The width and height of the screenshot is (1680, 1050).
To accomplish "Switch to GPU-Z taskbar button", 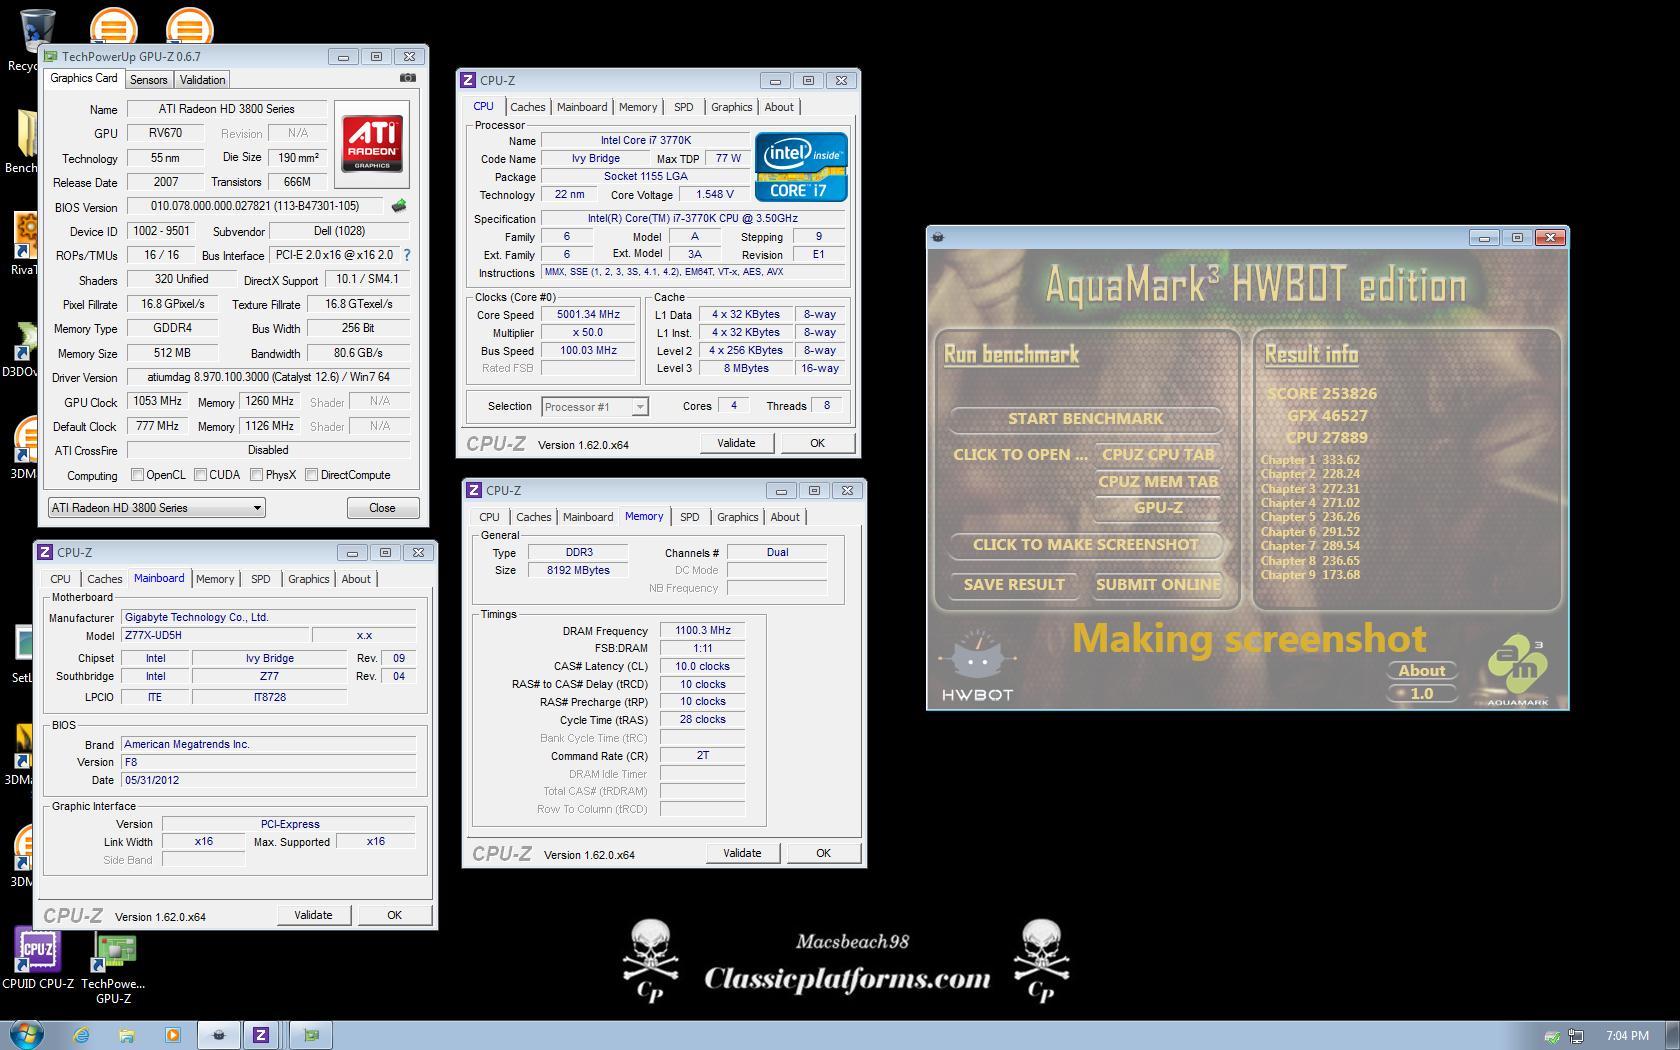I will click(311, 1035).
